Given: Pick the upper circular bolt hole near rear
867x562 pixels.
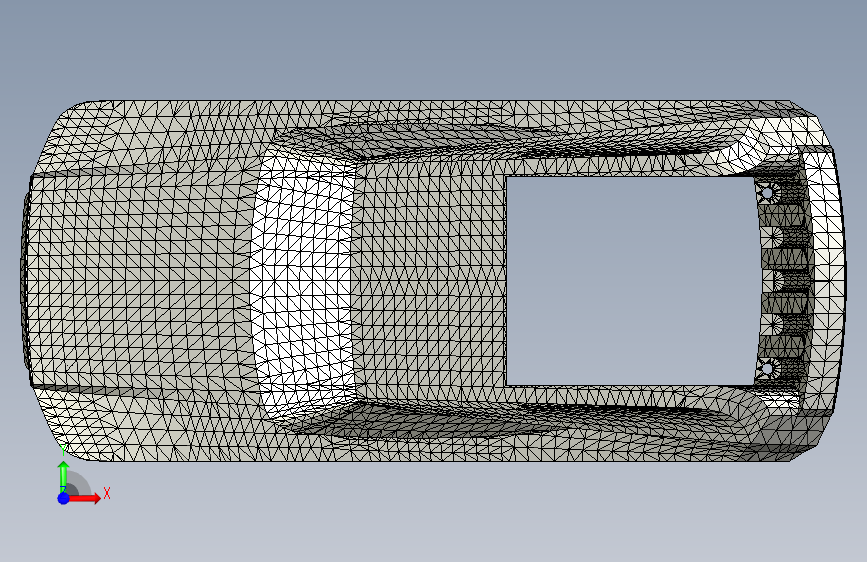Looking at the screenshot, I should pyautogui.click(x=767, y=193).
